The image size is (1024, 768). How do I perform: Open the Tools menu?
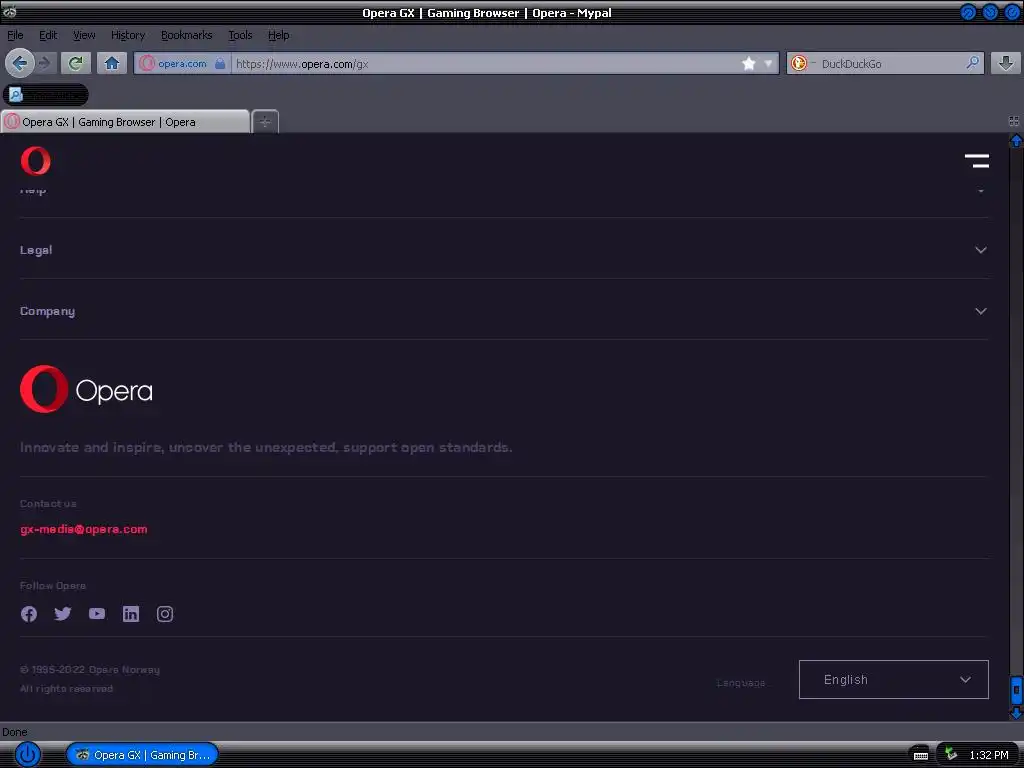[240, 35]
